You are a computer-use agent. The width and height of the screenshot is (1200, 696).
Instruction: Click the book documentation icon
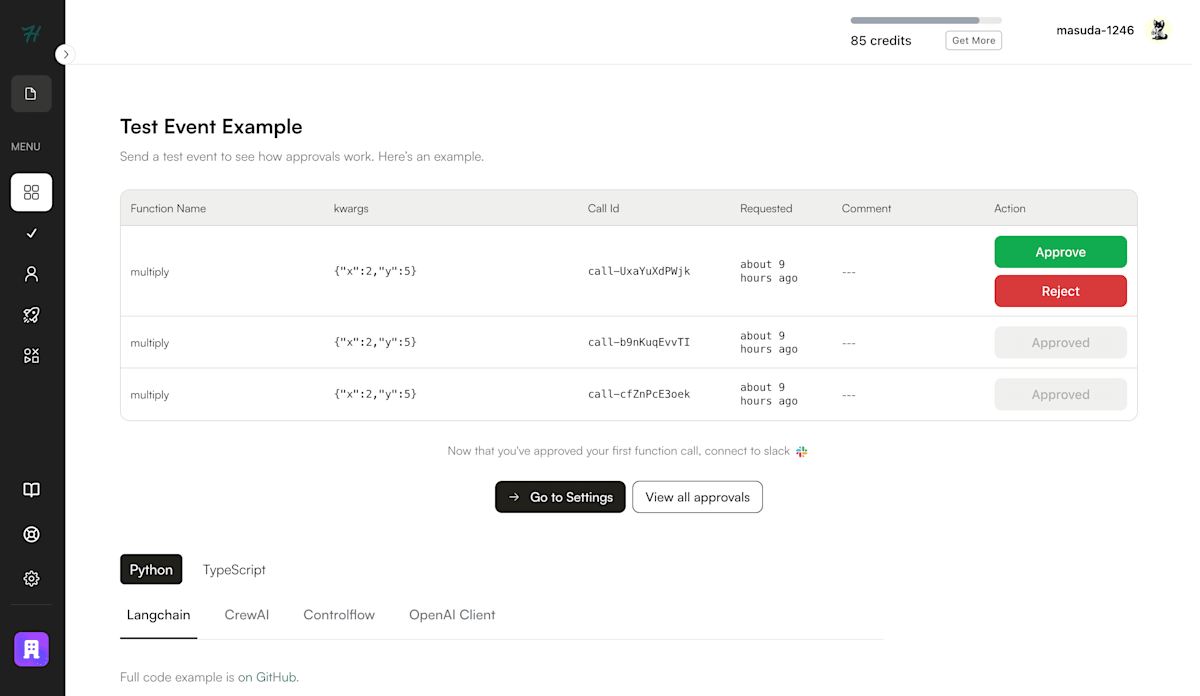[31, 490]
